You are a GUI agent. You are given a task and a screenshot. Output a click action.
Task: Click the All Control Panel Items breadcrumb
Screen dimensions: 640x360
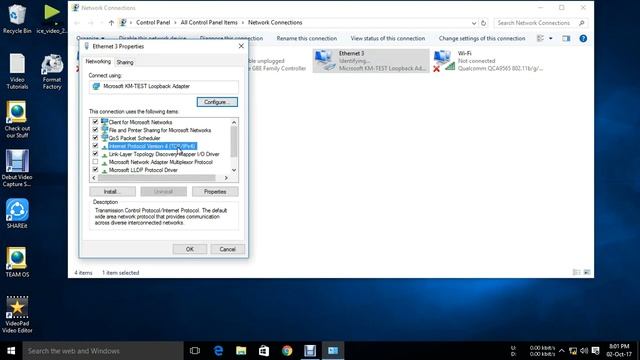pos(209,23)
